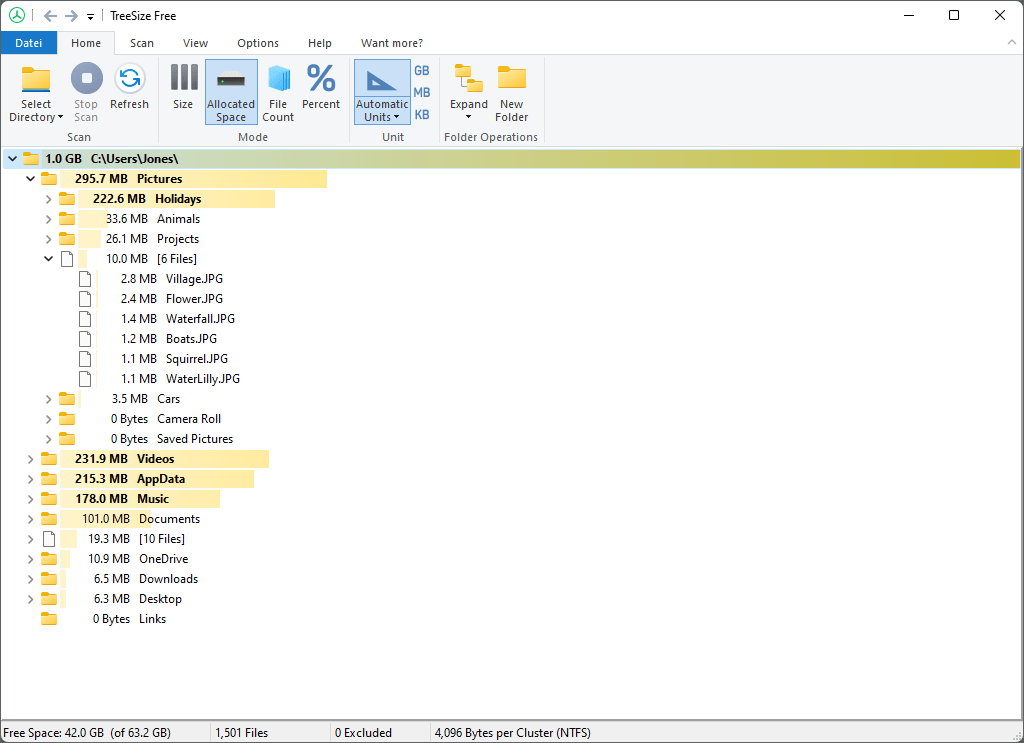Image resolution: width=1024 pixels, height=743 pixels.
Task: Click the Datei tab
Action: (x=29, y=43)
